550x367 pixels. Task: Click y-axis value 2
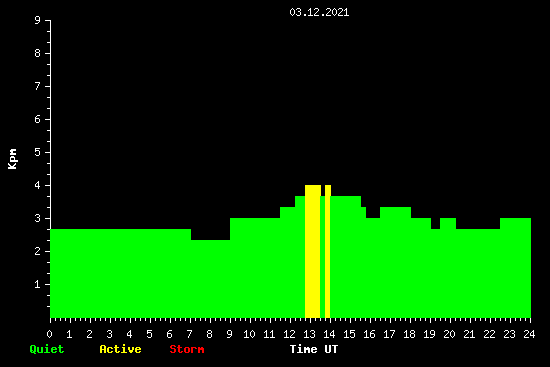tap(38, 251)
